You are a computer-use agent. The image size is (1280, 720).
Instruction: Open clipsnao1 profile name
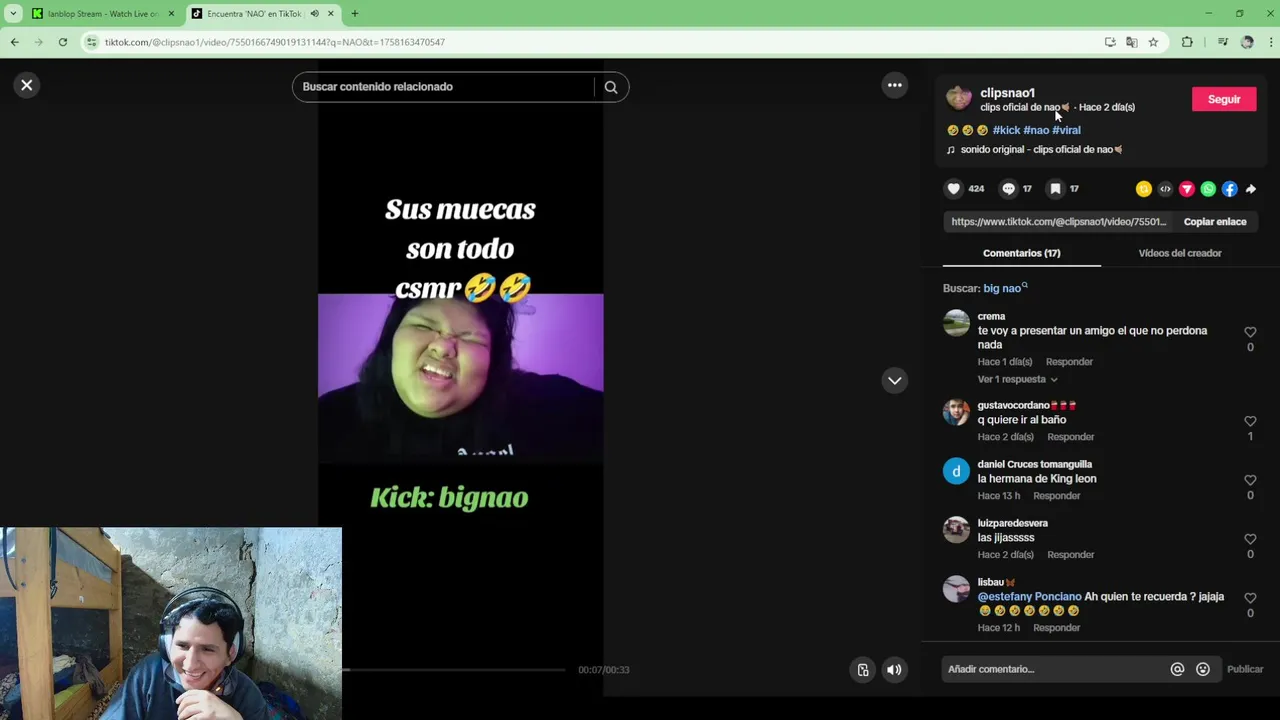pyautogui.click(x=1007, y=93)
